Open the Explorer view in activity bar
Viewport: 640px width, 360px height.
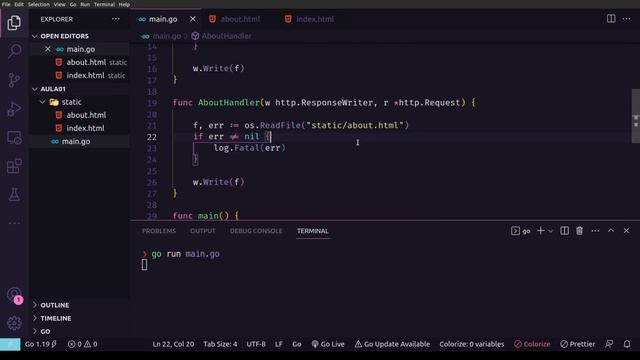14,22
